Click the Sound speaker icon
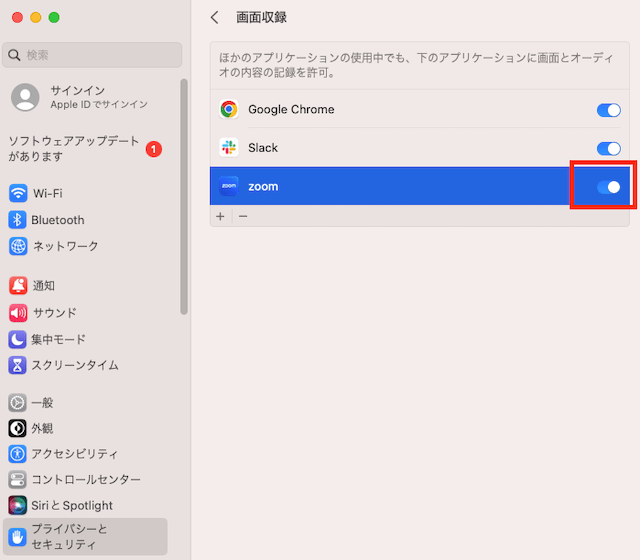 point(17,312)
